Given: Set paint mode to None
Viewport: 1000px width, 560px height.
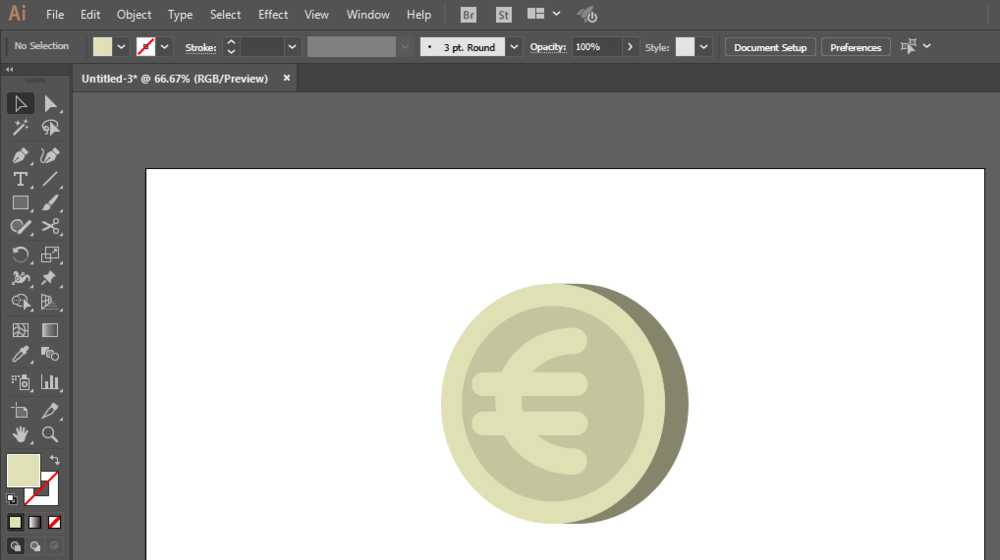Looking at the screenshot, I should point(54,522).
